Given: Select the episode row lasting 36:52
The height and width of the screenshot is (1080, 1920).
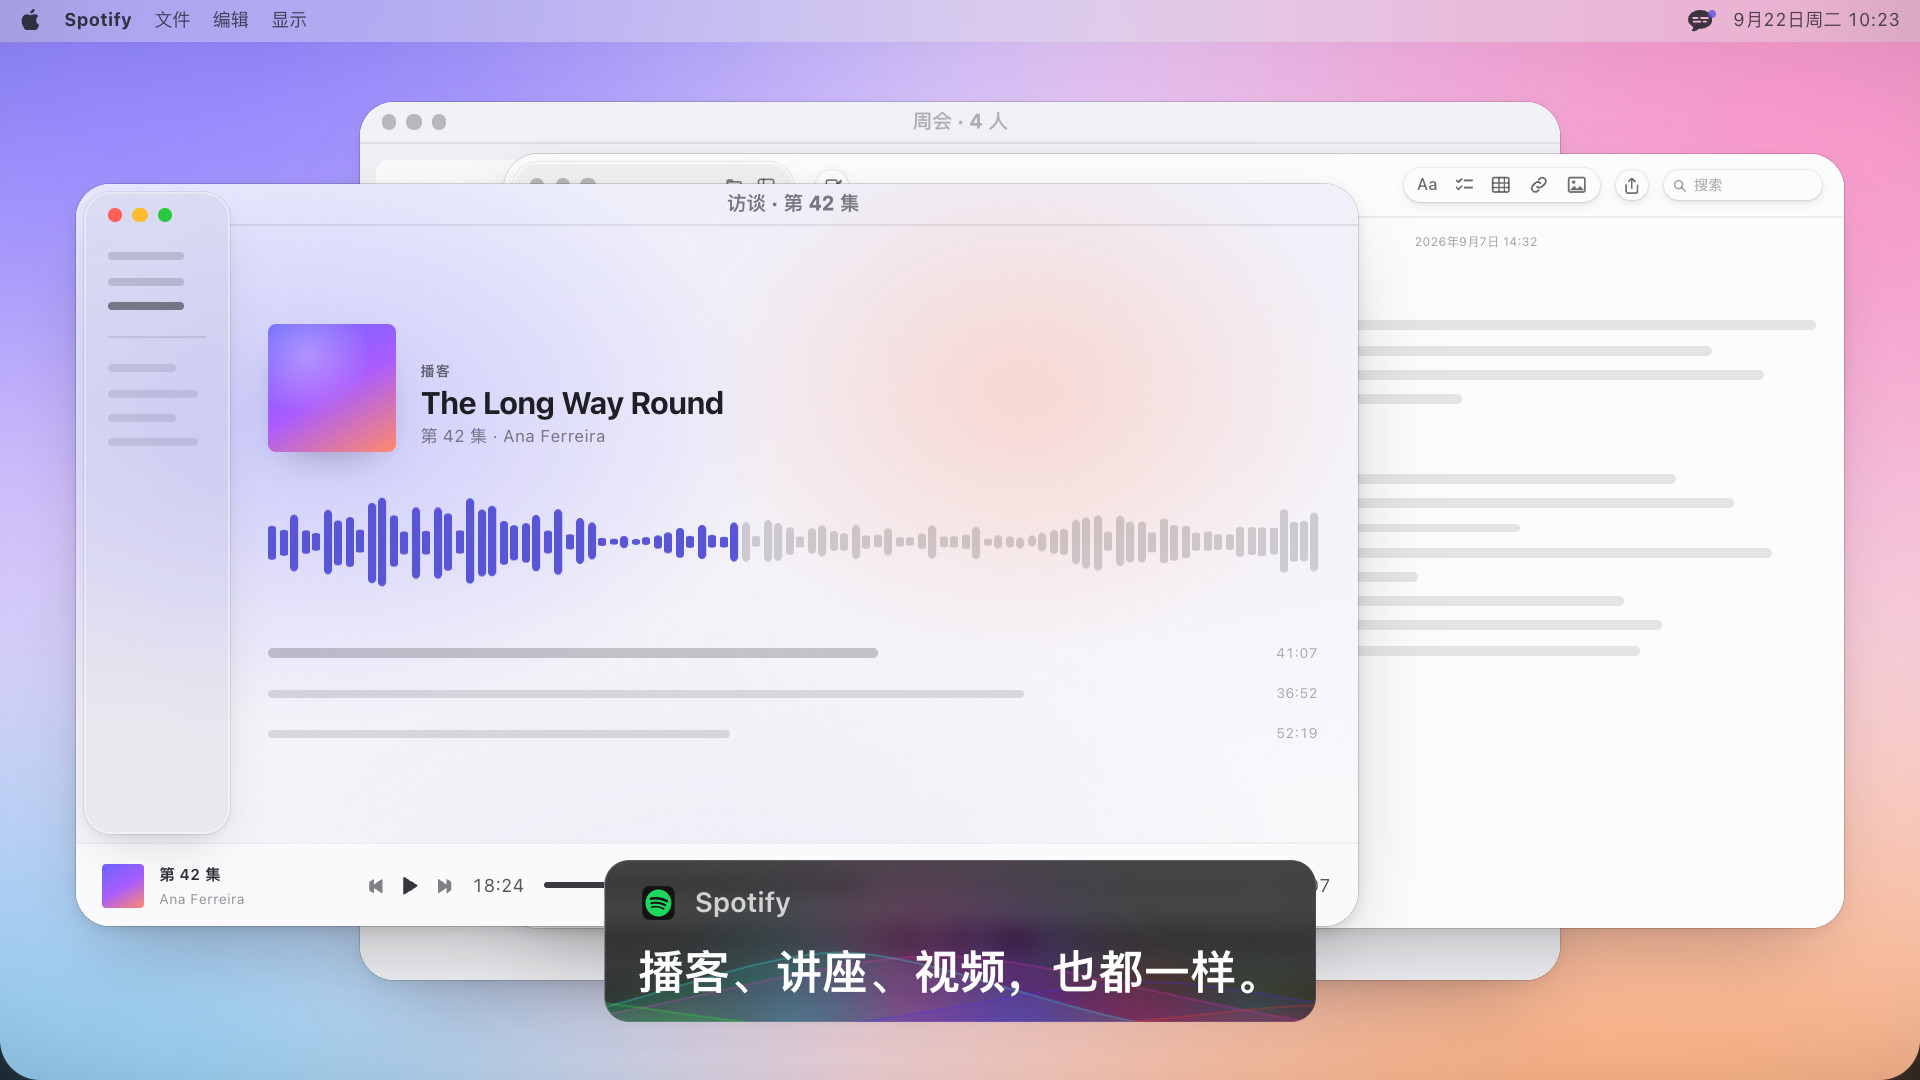Looking at the screenshot, I should [x=793, y=693].
